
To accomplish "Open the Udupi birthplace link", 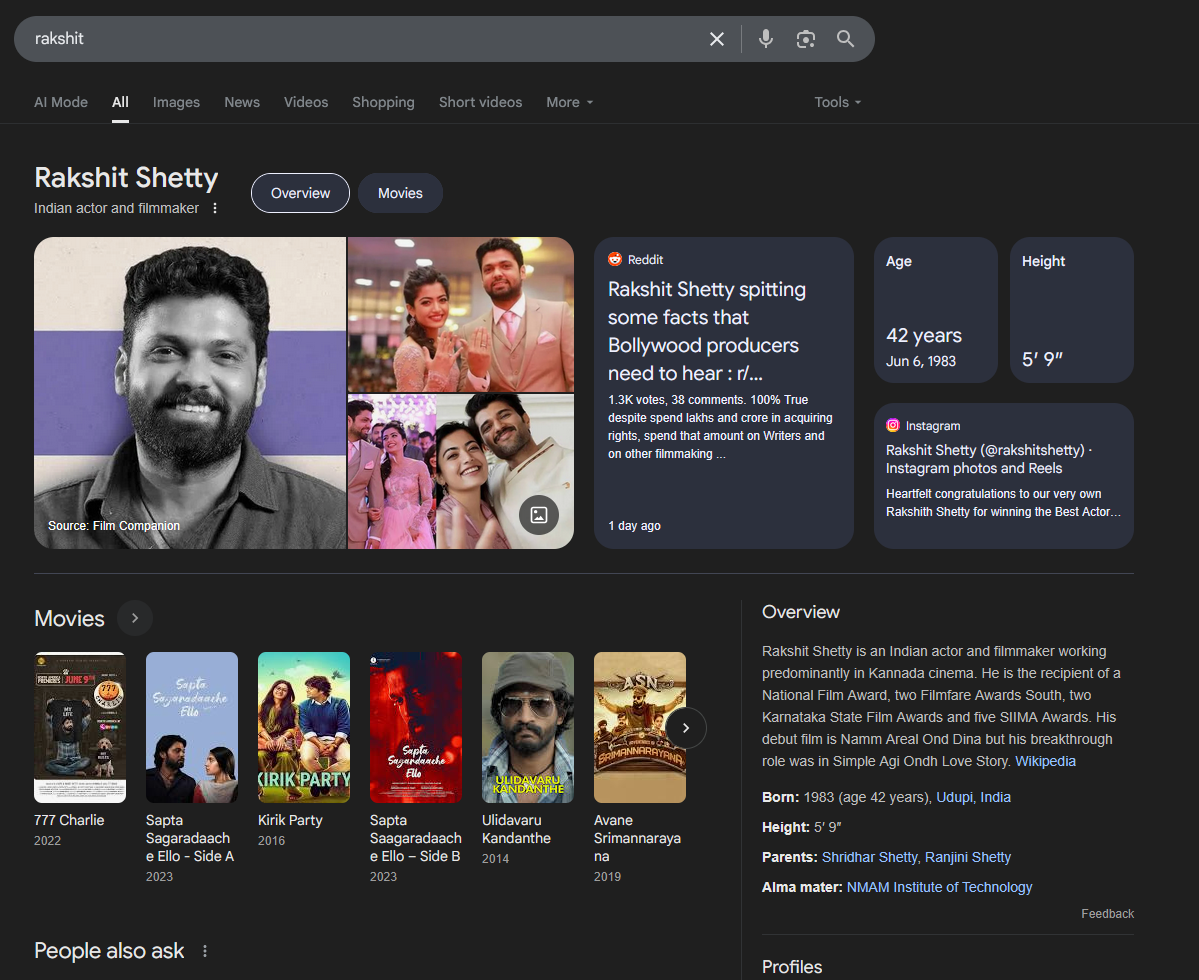I will [954, 797].
